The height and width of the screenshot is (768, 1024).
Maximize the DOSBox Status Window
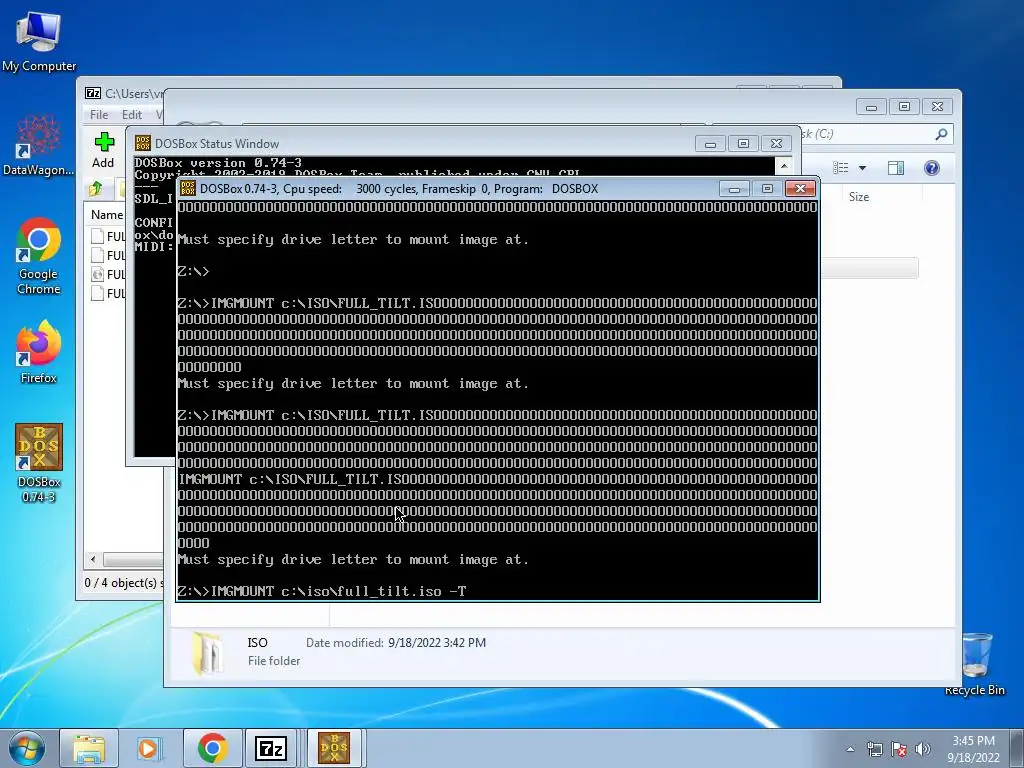point(743,144)
